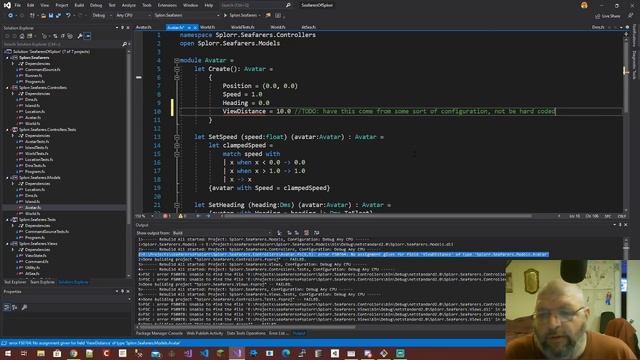
Task: Switch to the Dms.fs tab at right
Action: click(x=598, y=27)
